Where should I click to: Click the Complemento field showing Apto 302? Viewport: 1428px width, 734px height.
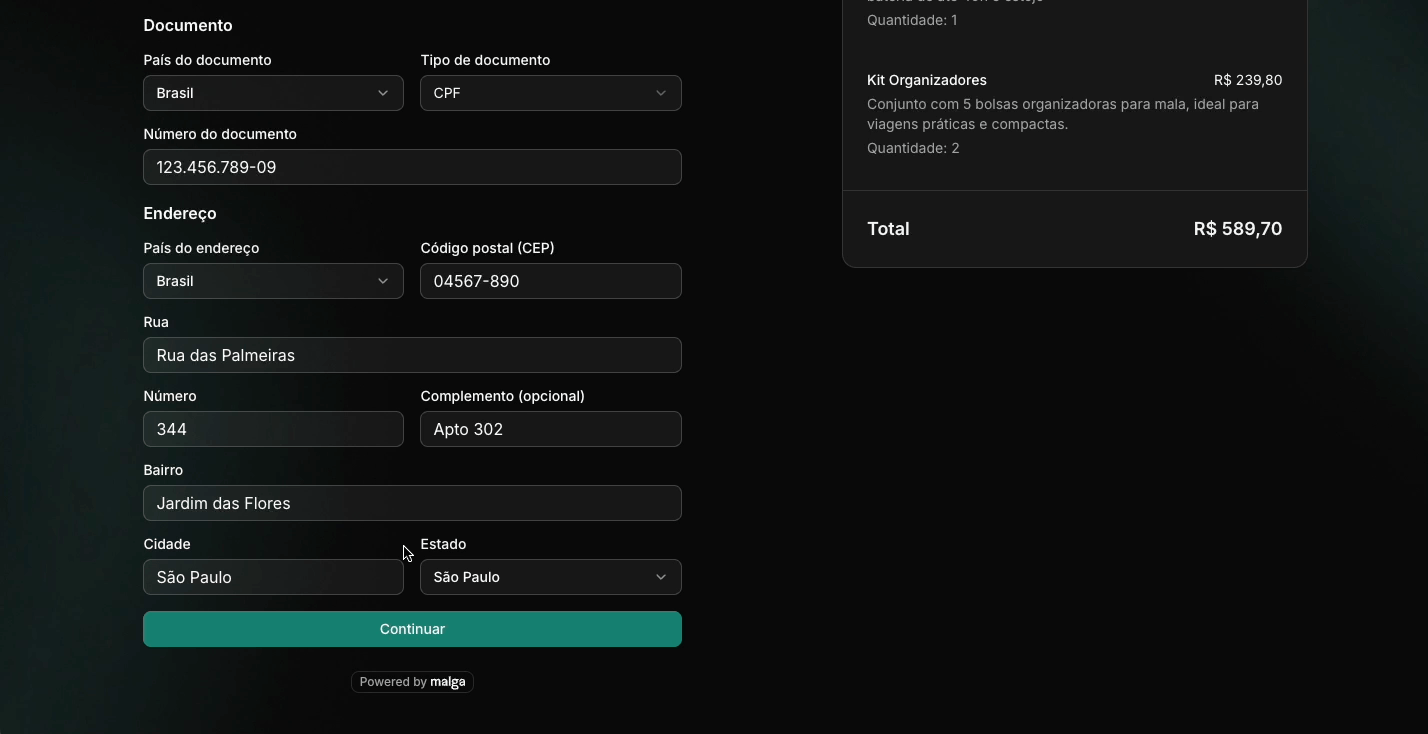coord(550,429)
